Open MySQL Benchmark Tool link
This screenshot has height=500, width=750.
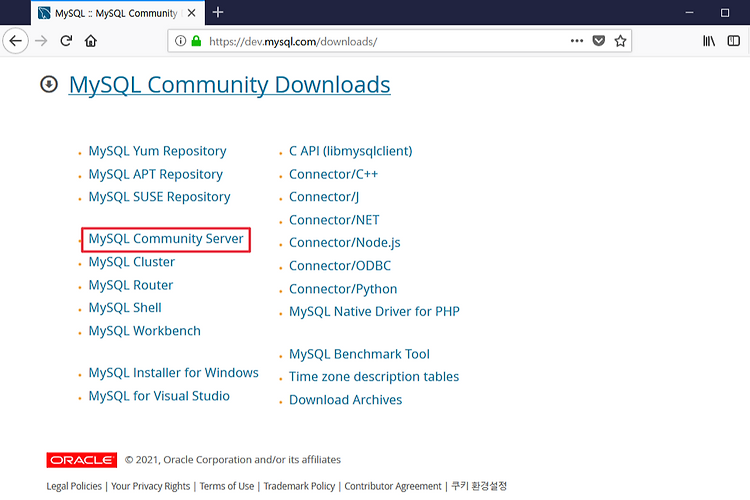(x=359, y=354)
